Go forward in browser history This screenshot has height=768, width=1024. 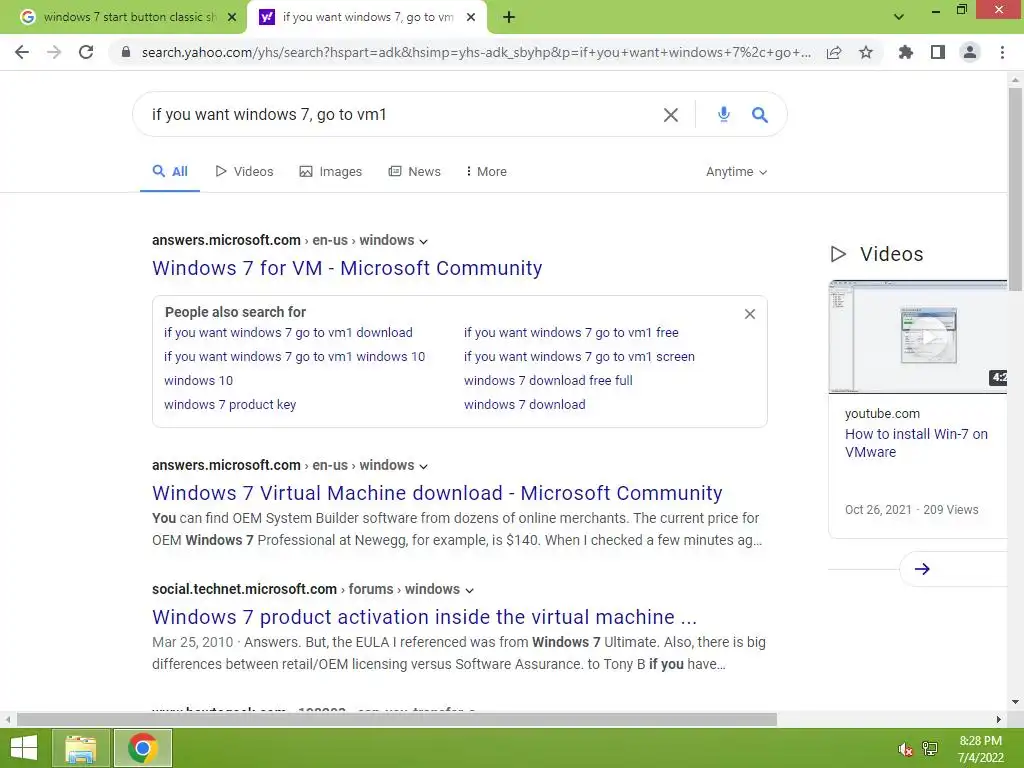click(x=54, y=52)
